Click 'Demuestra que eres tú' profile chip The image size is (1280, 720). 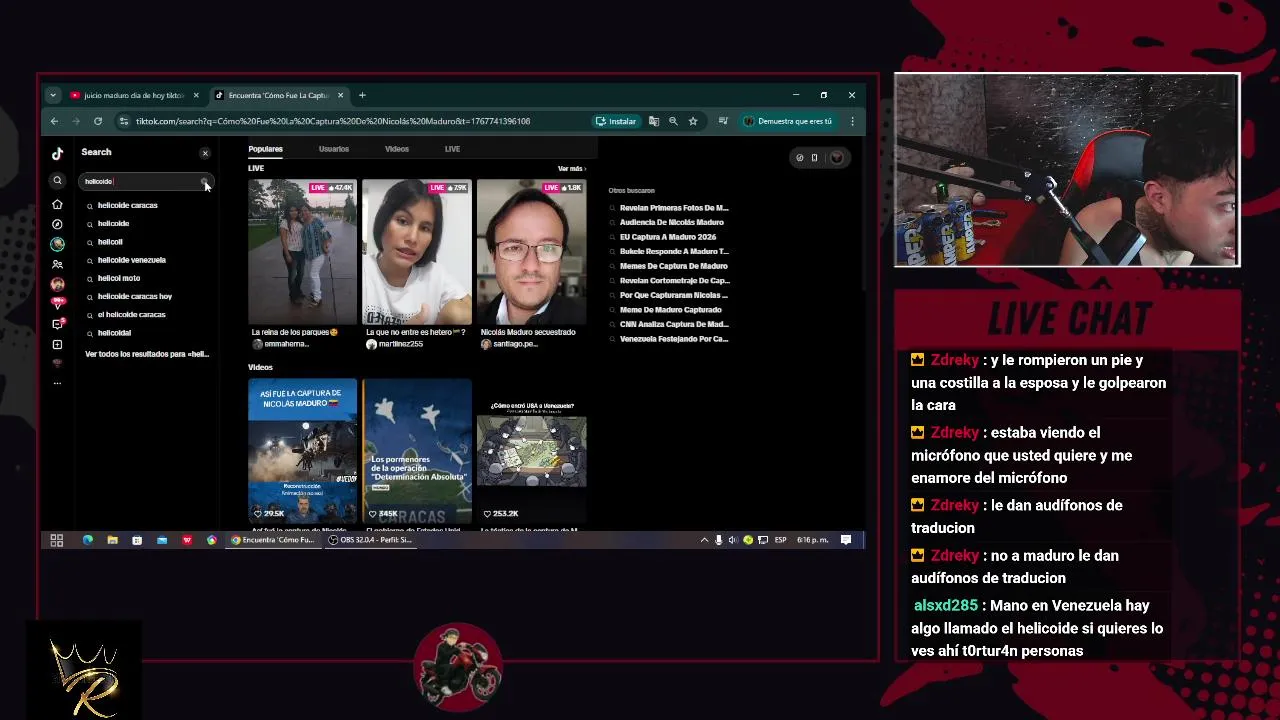pos(788,121)
